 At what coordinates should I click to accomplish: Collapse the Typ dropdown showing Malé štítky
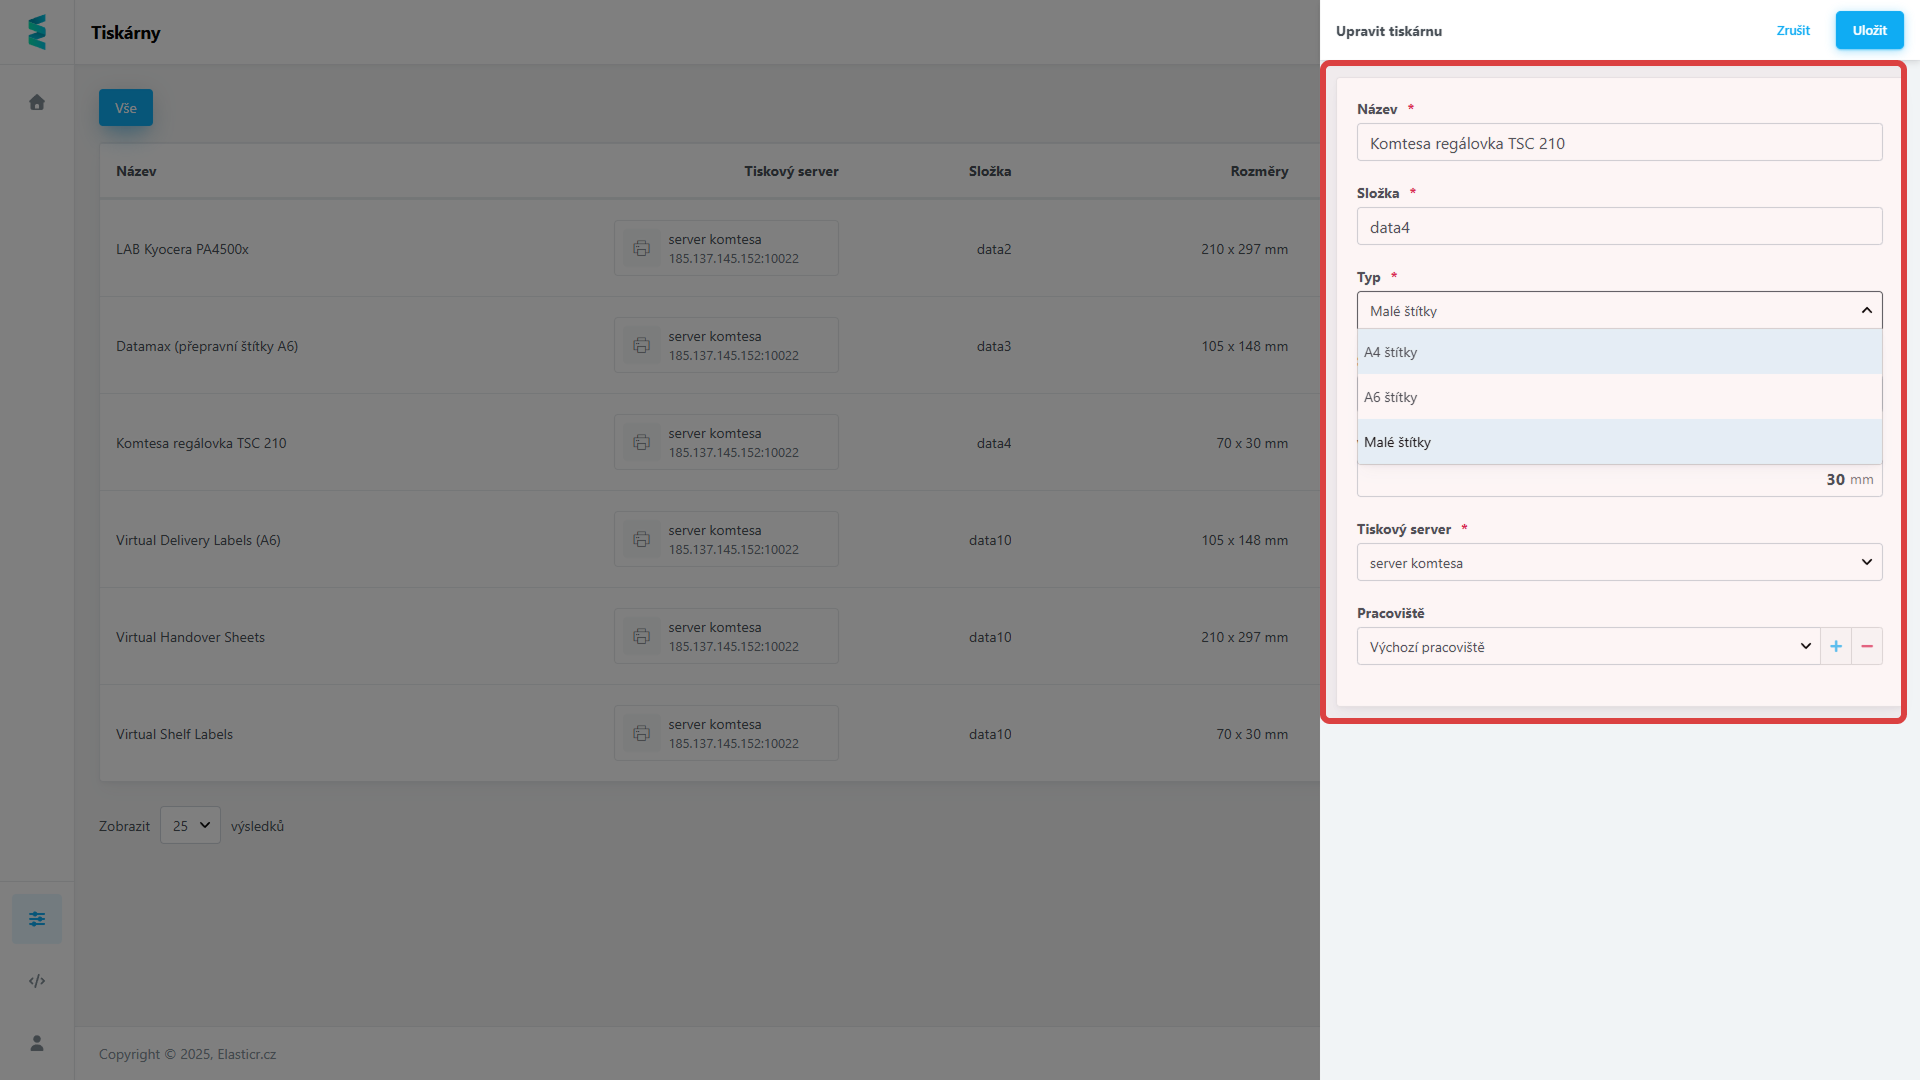(x=1619, y=311)
